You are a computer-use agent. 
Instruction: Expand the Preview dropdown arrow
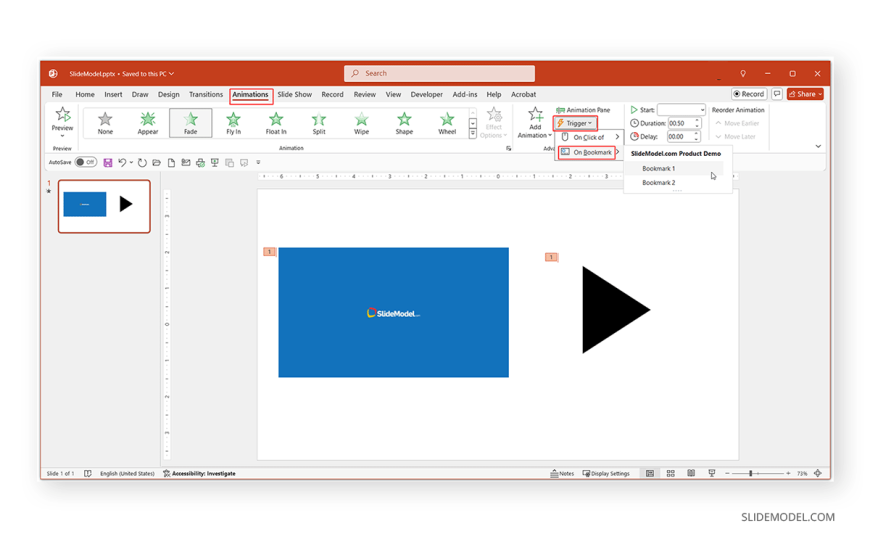(62, 136)
